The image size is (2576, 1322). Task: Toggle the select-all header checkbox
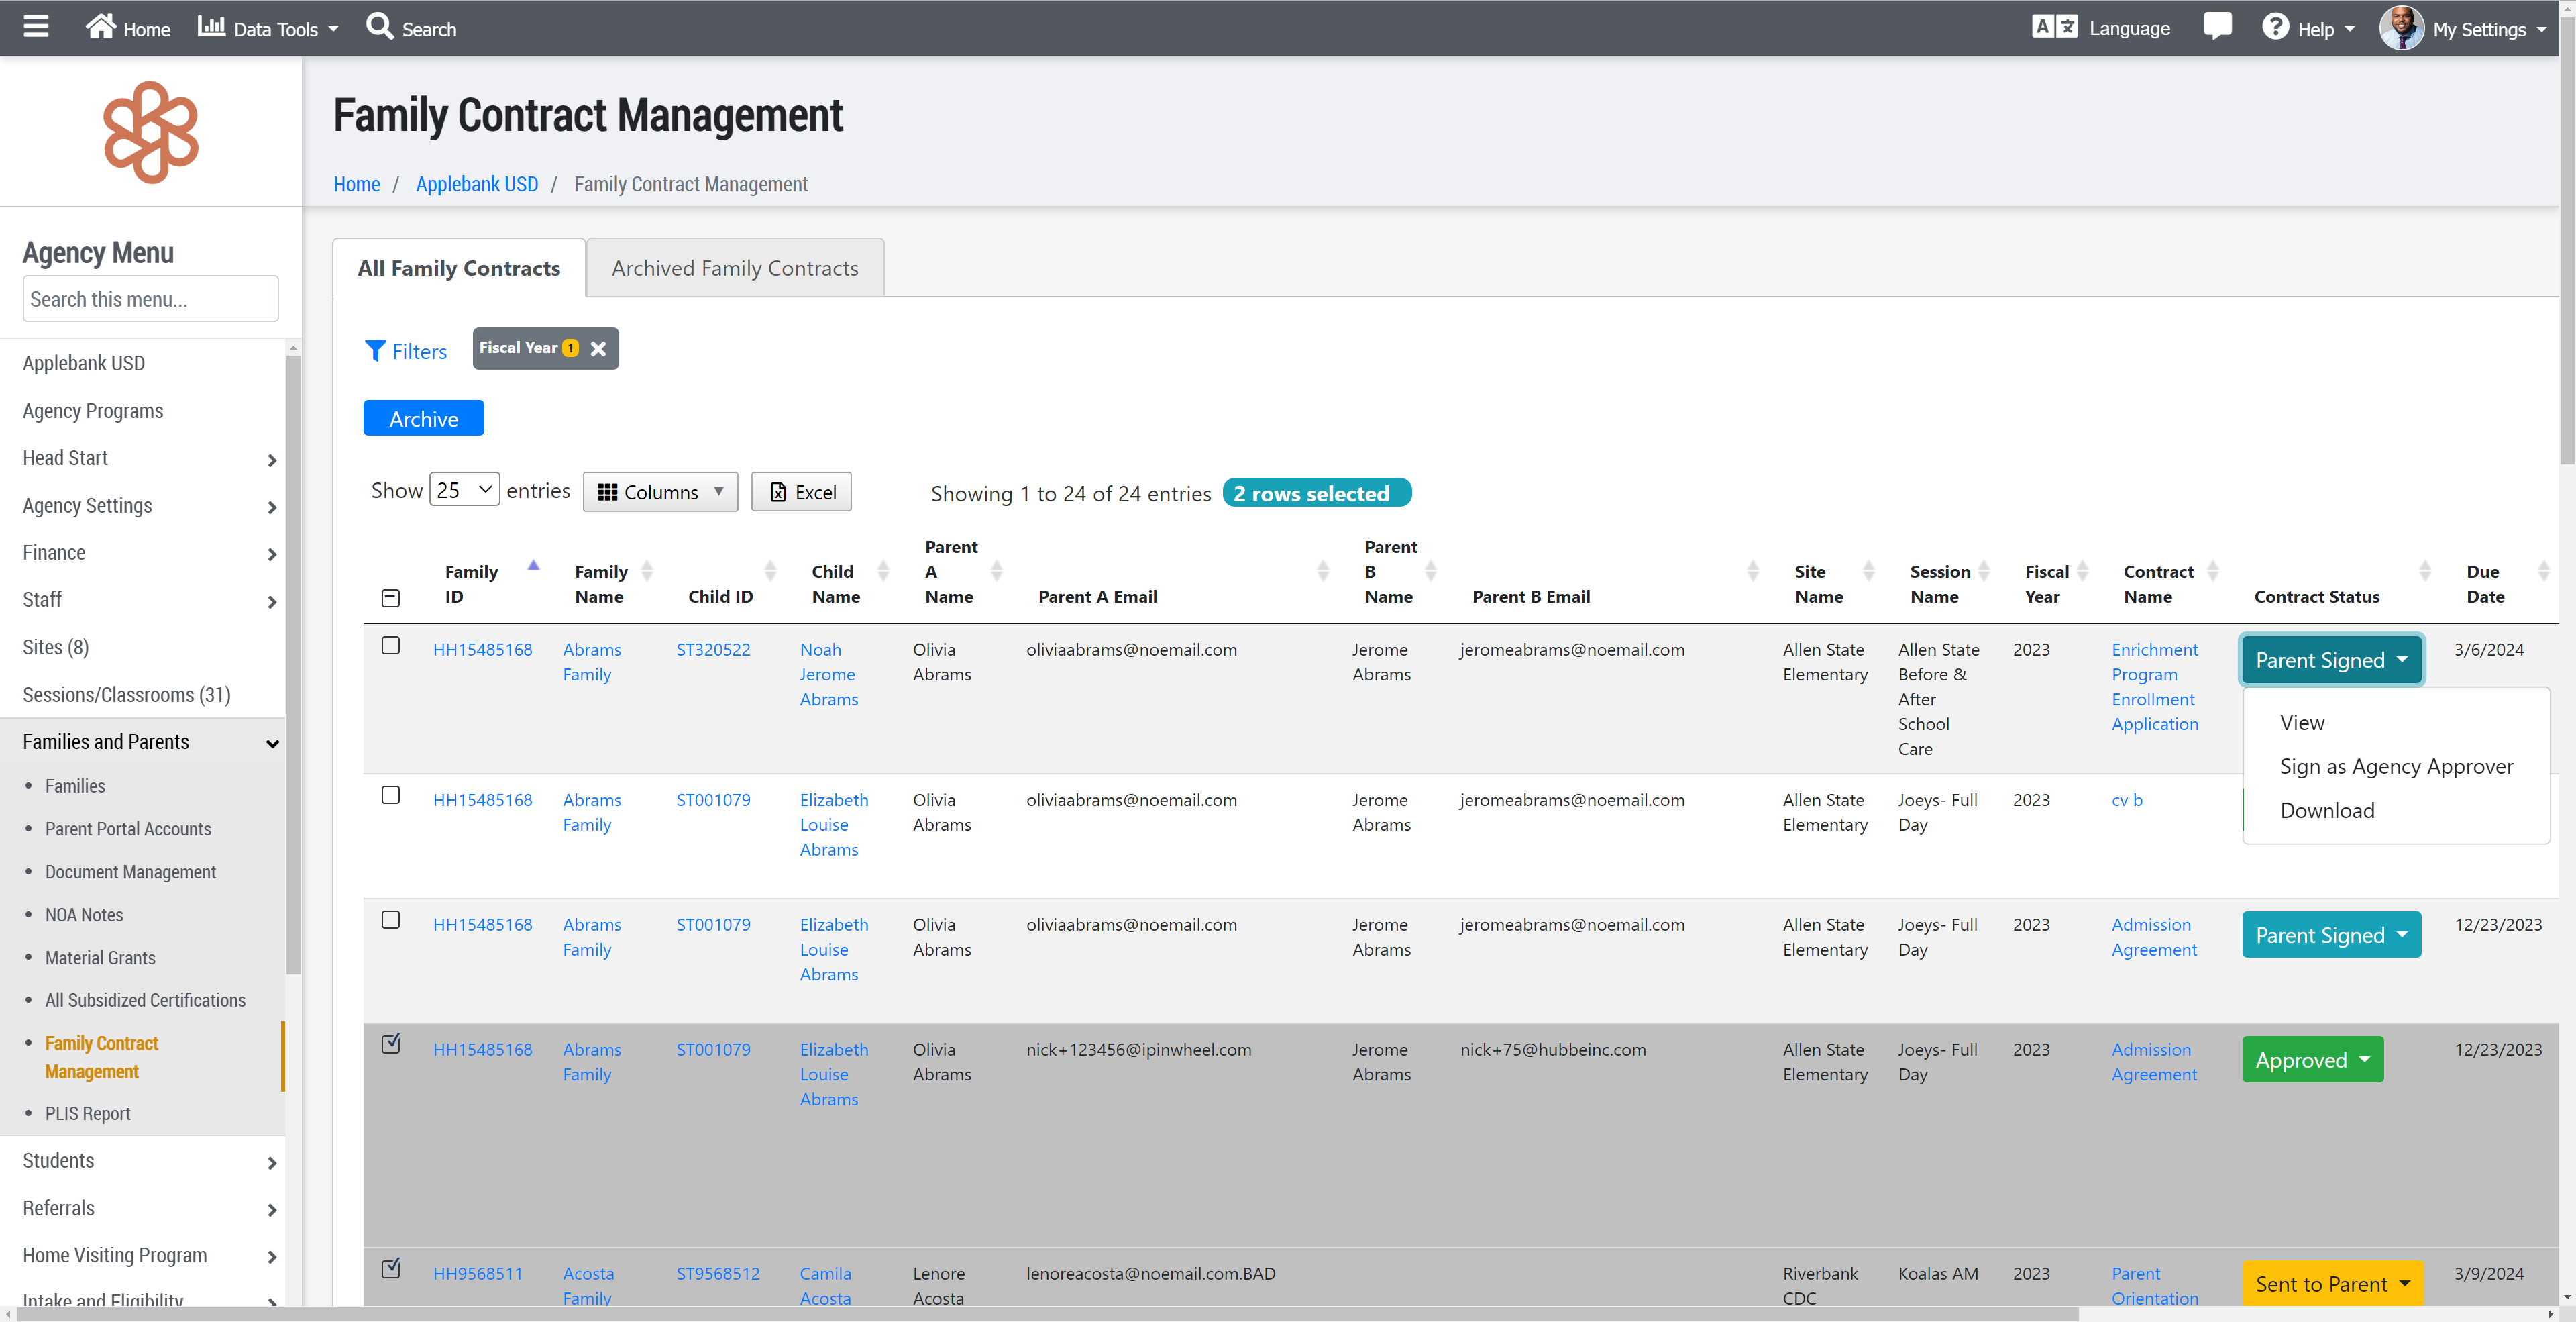[391, 598]
